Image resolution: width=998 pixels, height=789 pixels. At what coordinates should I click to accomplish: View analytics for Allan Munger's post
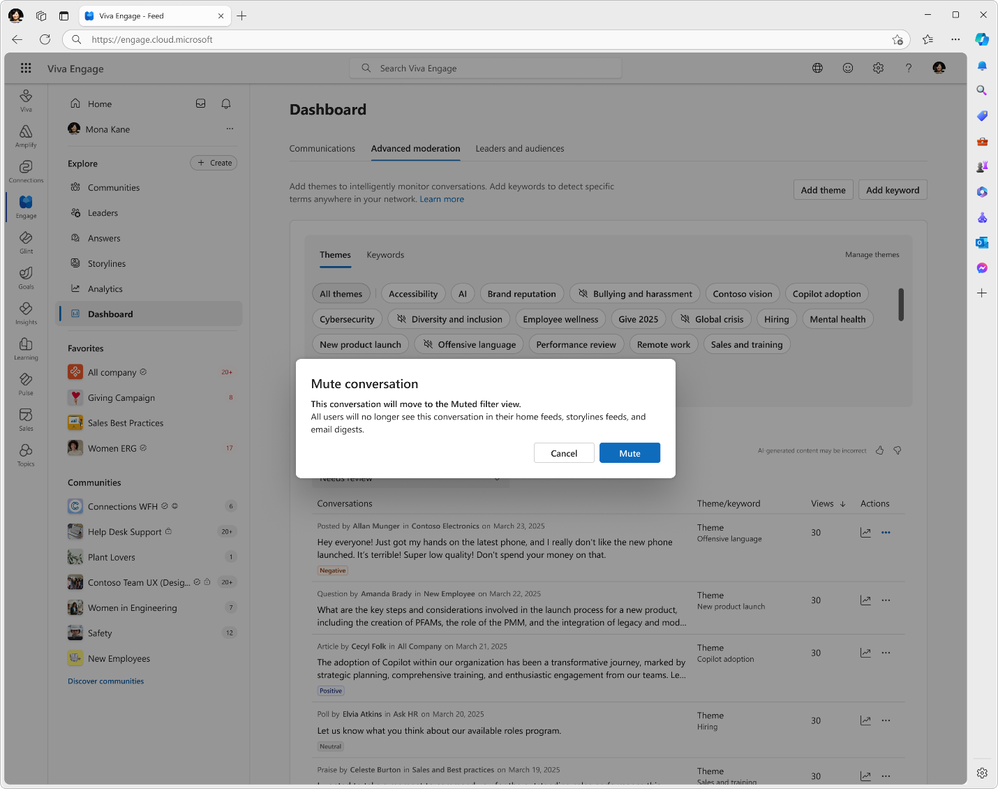point(866,533)
